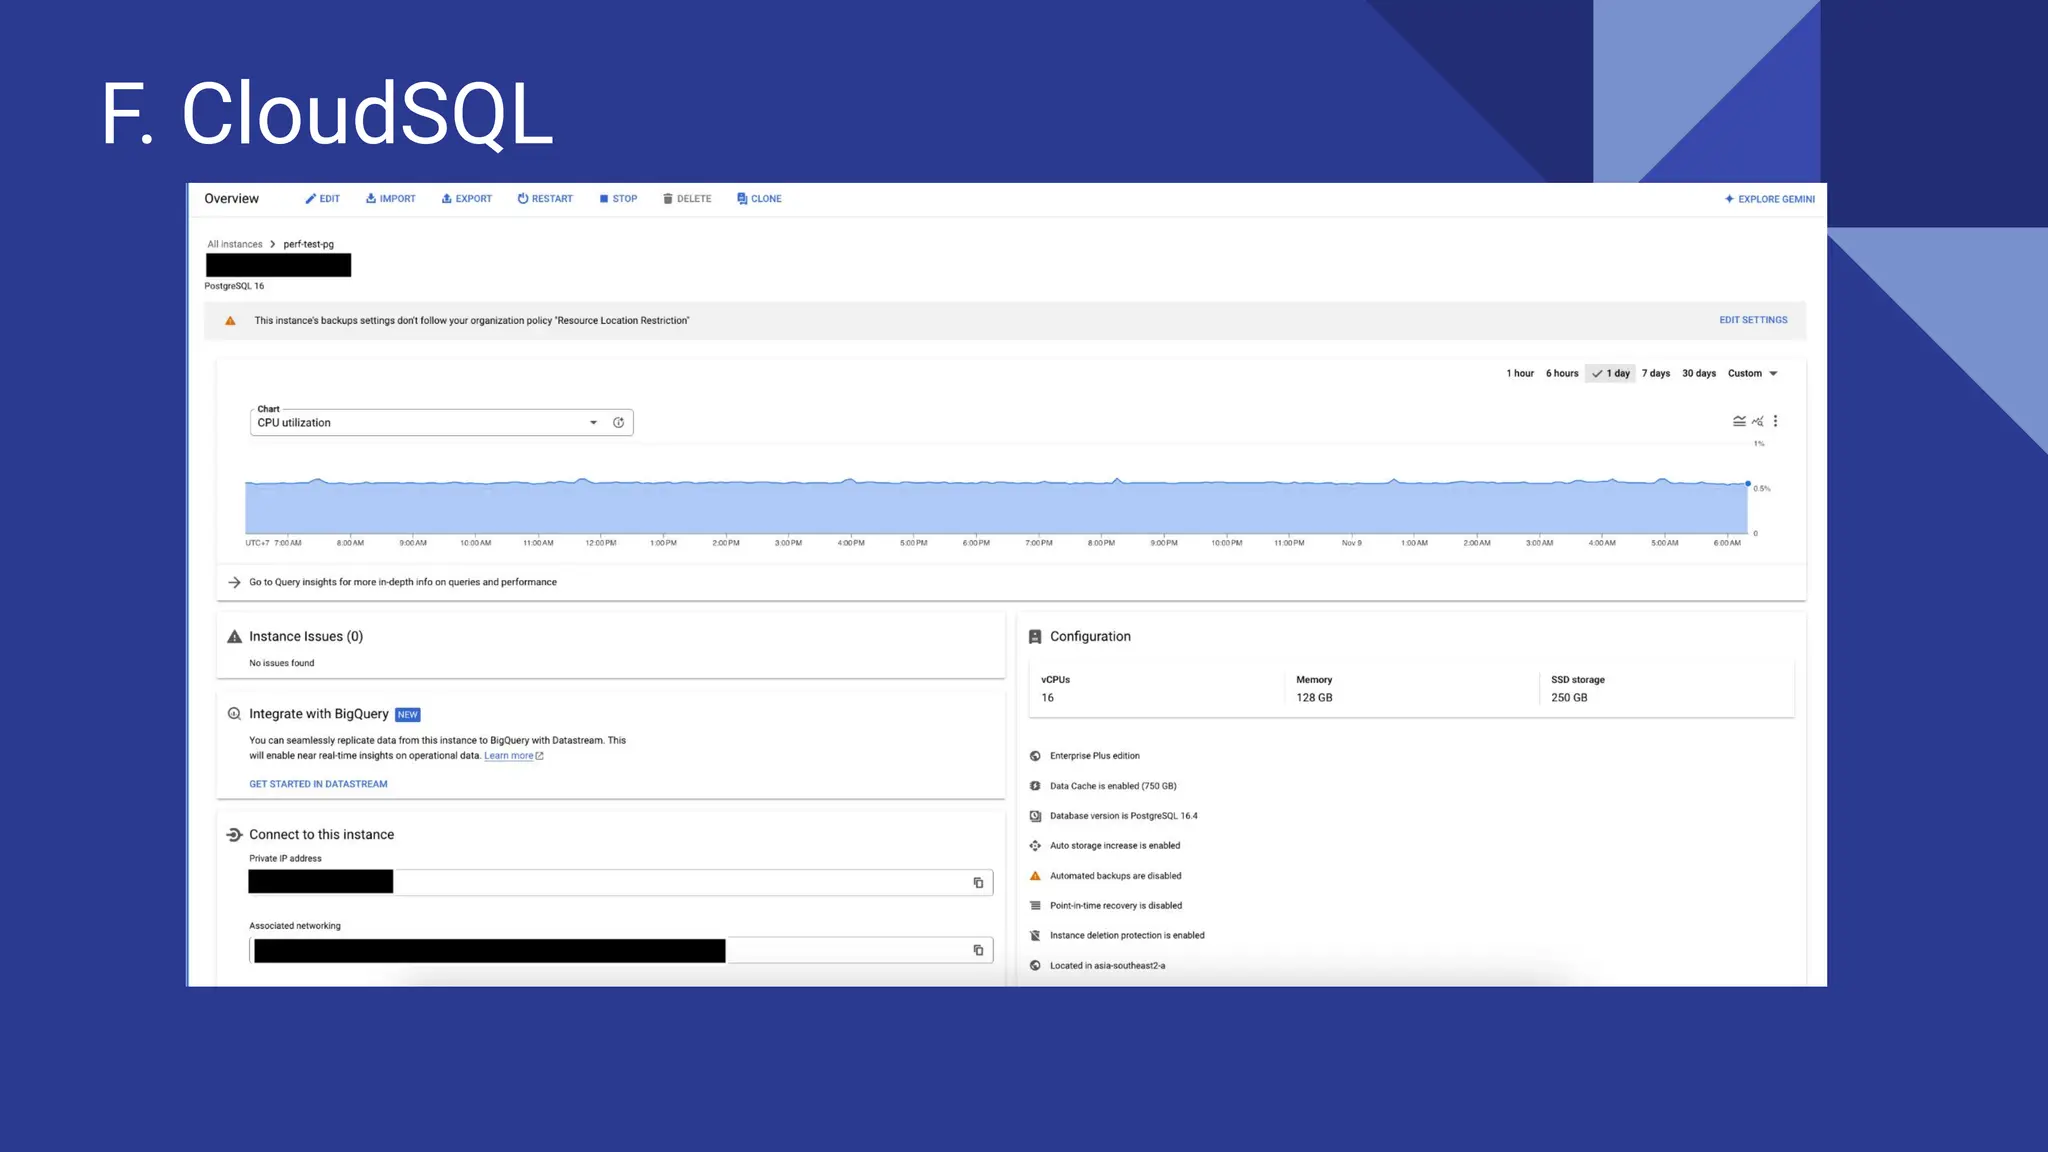Viewport: 2048px width, 1152px height.
Task: Expand the CPU utilization chart dropdown
Action: pyautogui.click(x=593, y=423)
